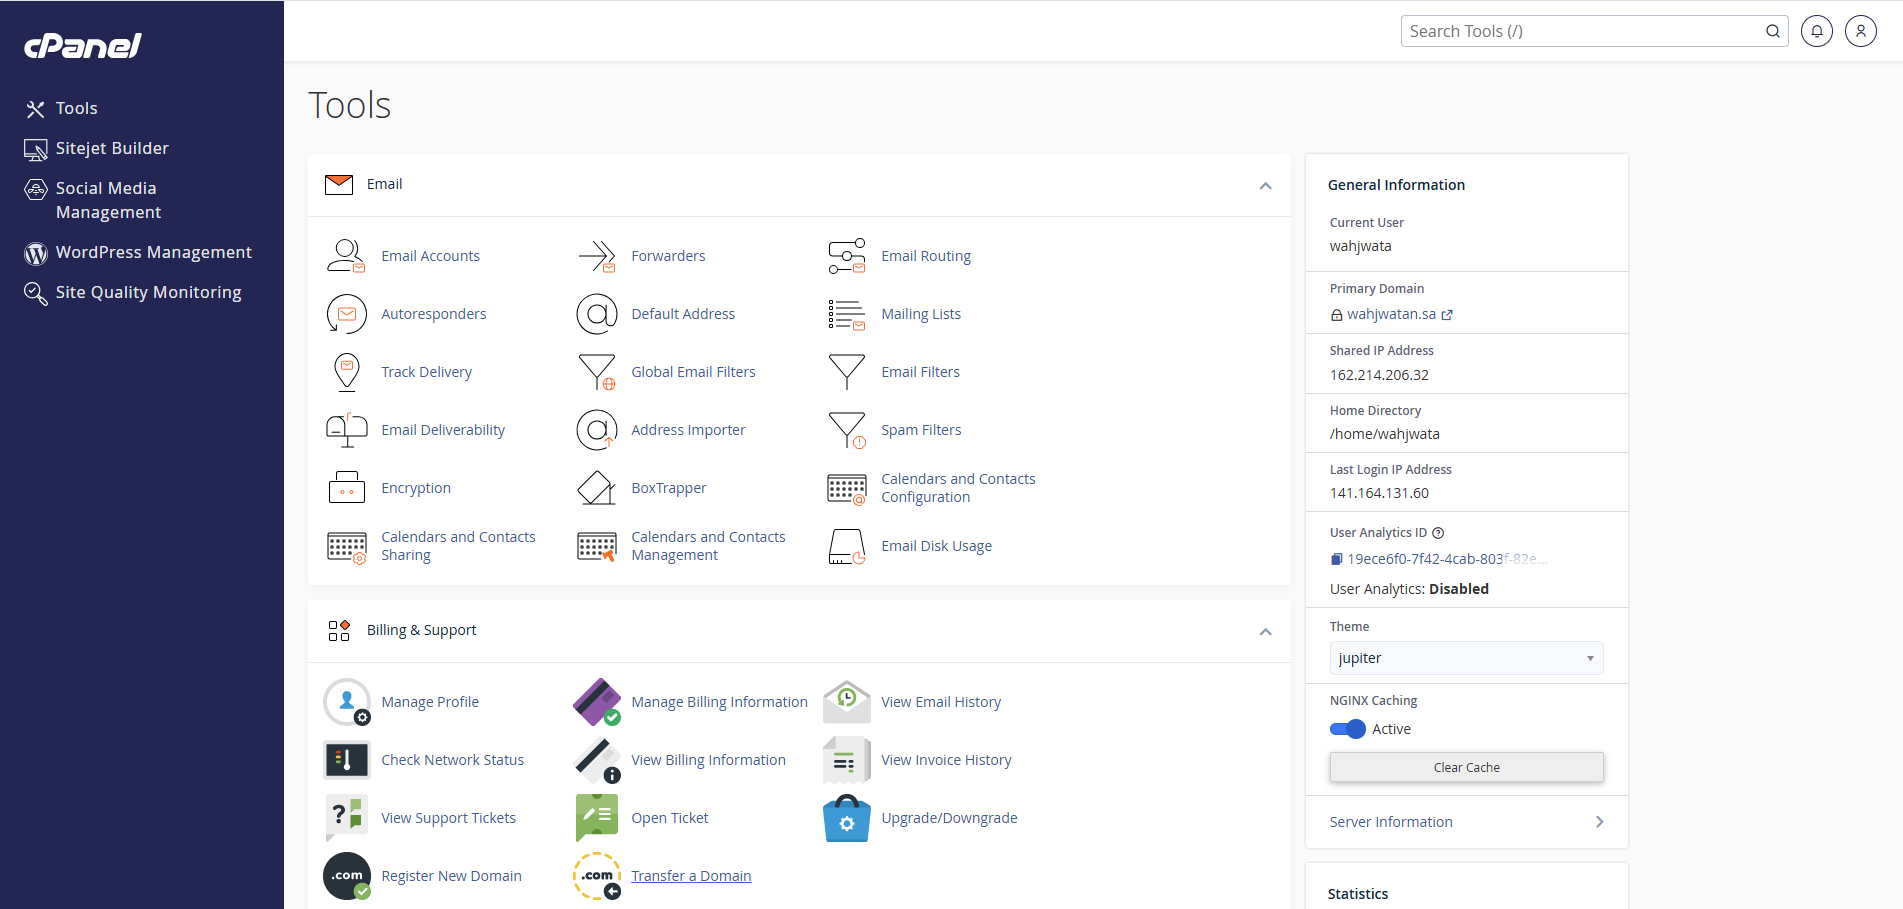Expand Server Information
1903x909 pixels.
coord(1466,822)
